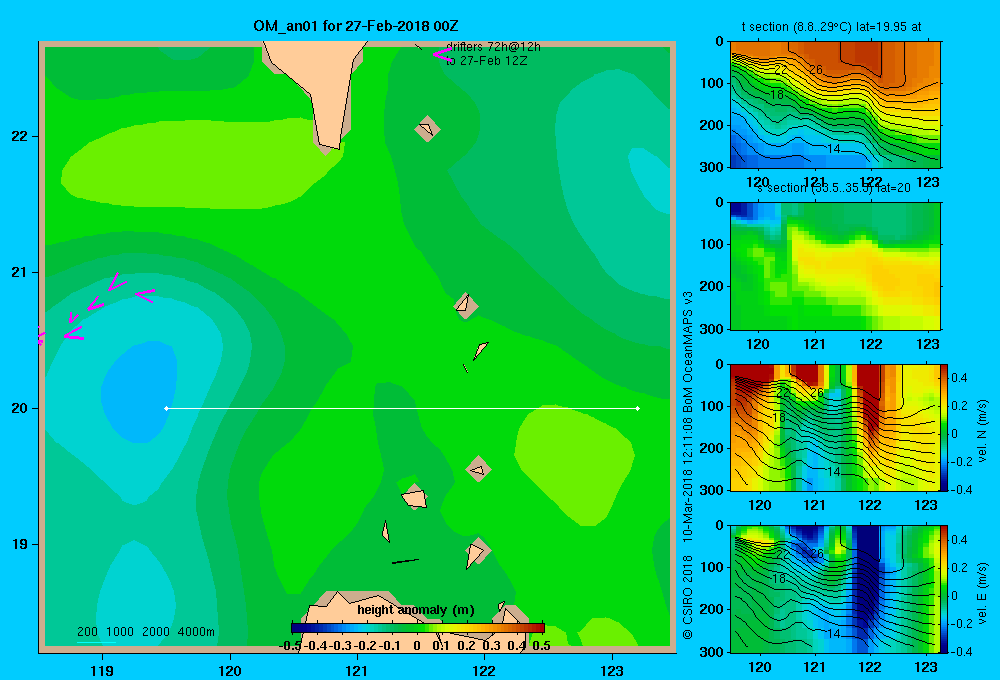Click longitude label 120 on main map axis
This screenshot has width=1000, height=680.
coord(230,670)
